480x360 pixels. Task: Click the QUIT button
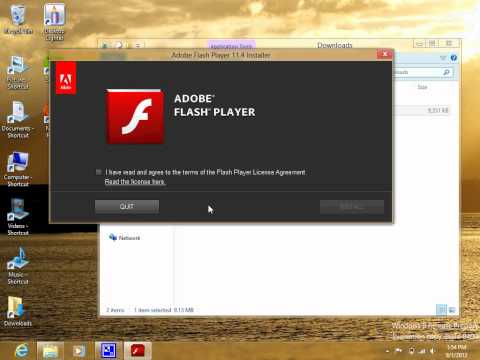(x=127, y=206)
